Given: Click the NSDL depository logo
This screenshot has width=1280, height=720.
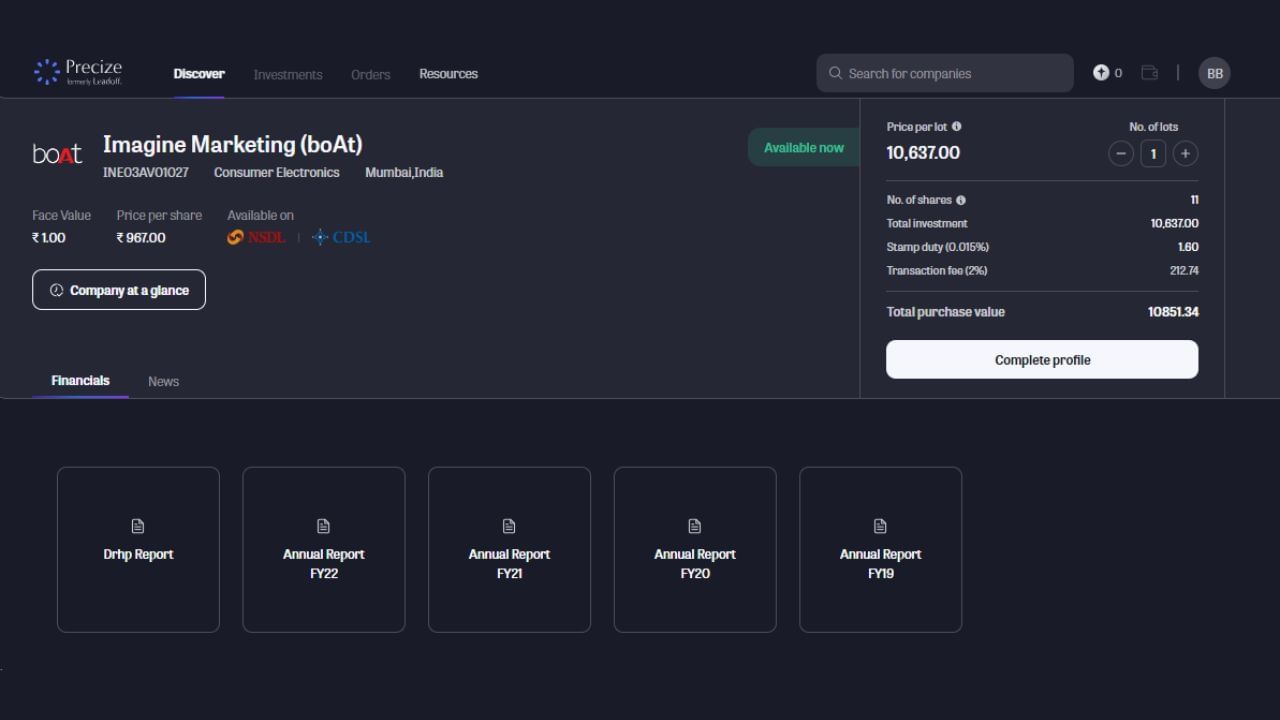Looking at the screenshot, I should [x=256, y=237].
